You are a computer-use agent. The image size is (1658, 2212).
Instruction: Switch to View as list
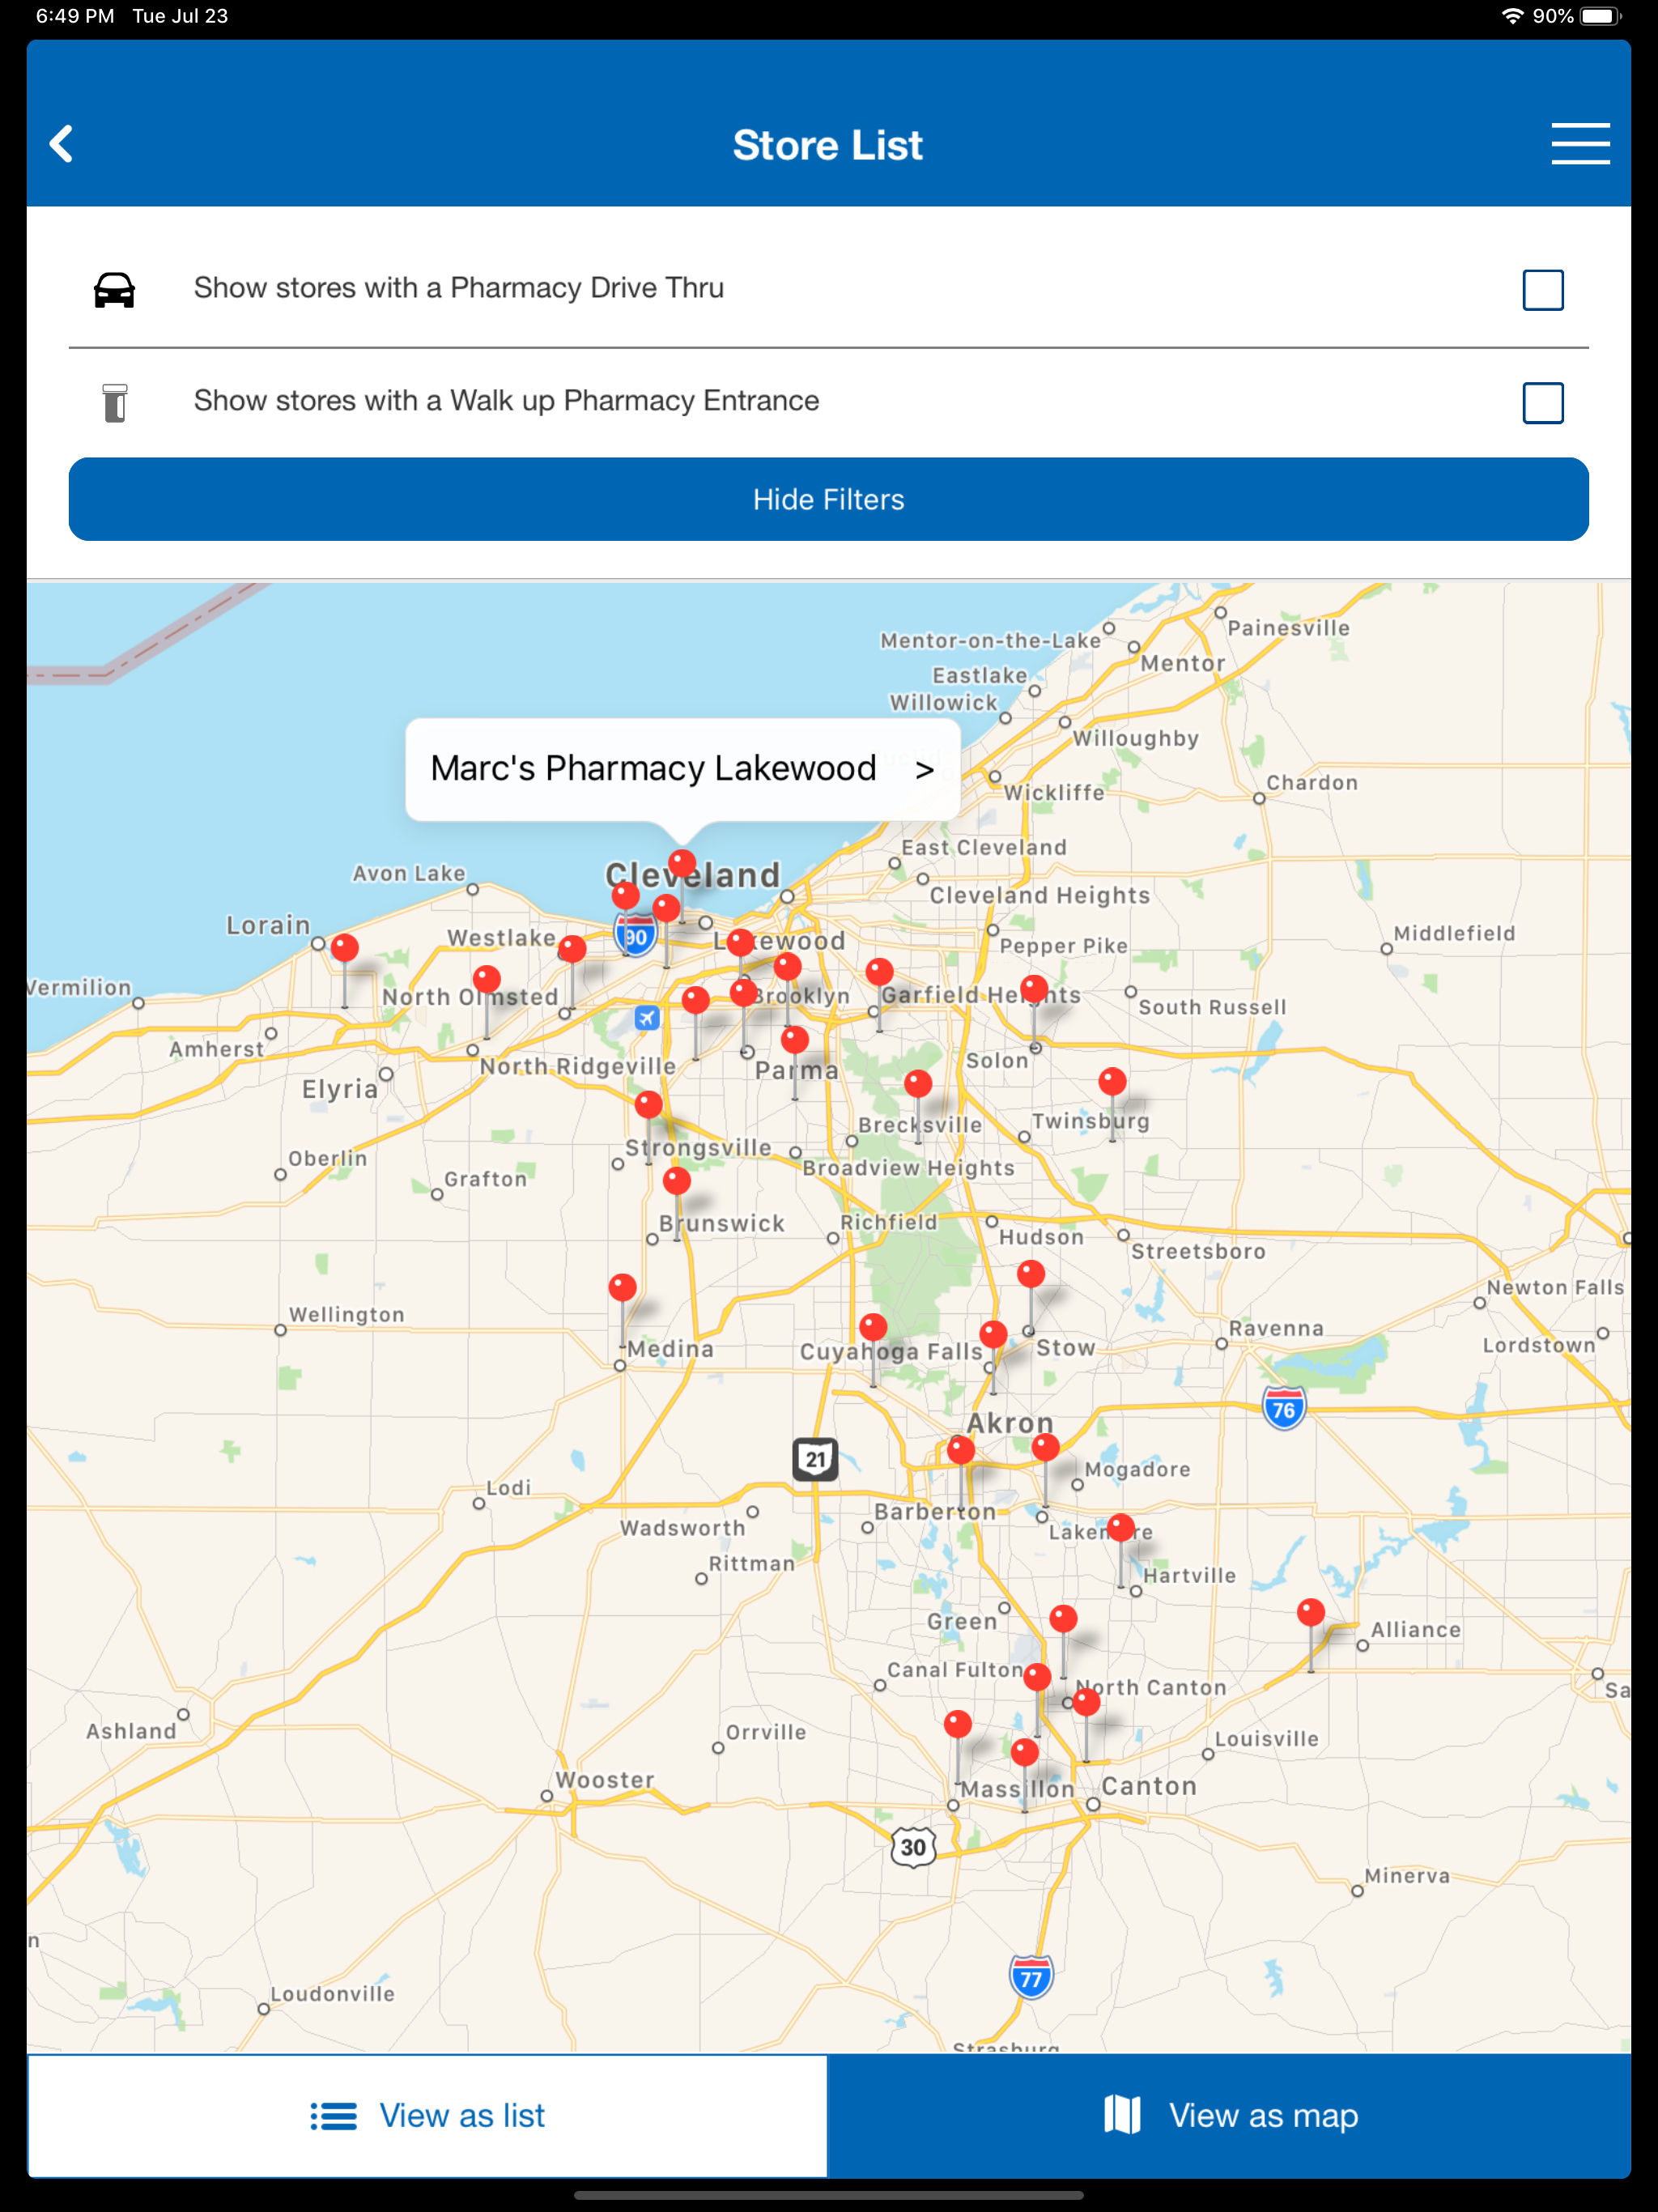(427, 2115)
